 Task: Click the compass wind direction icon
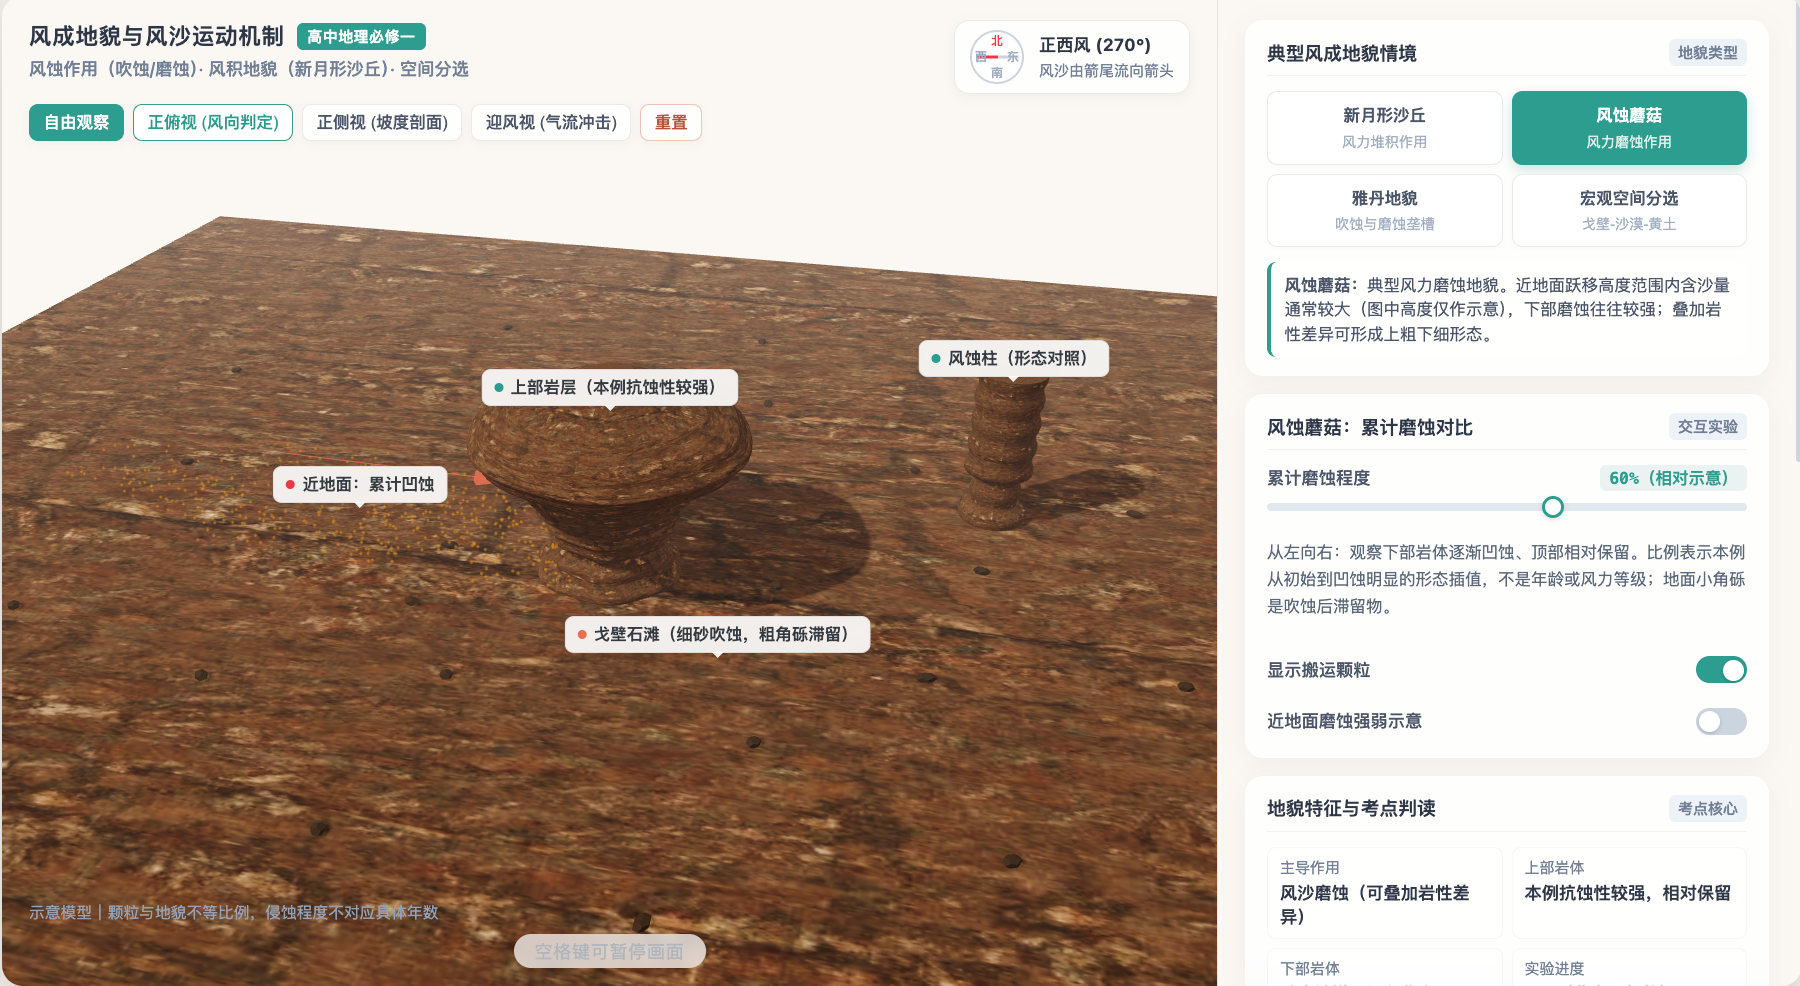coord(997,57)
